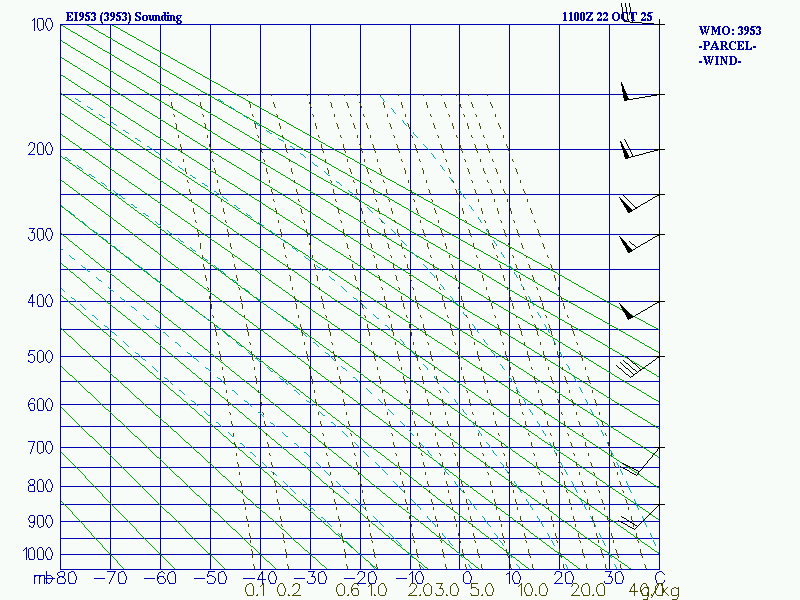Click the -PARCEL- label
The width and height of the screenshot is (800, 600).
(x=727, y=46)
